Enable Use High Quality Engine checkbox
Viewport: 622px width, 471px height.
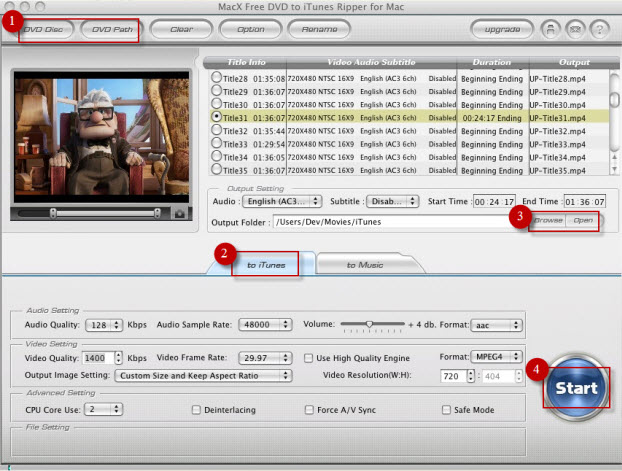[x=308, y=358]
